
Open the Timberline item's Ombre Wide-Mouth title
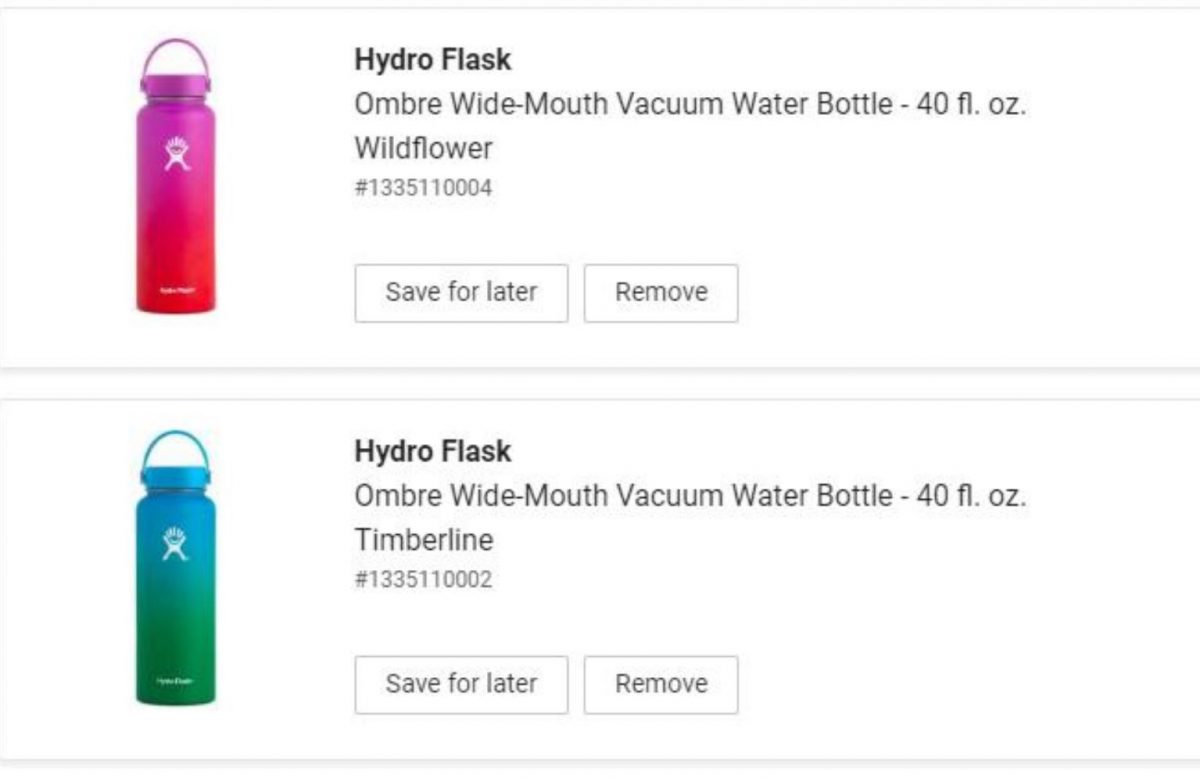690,496
